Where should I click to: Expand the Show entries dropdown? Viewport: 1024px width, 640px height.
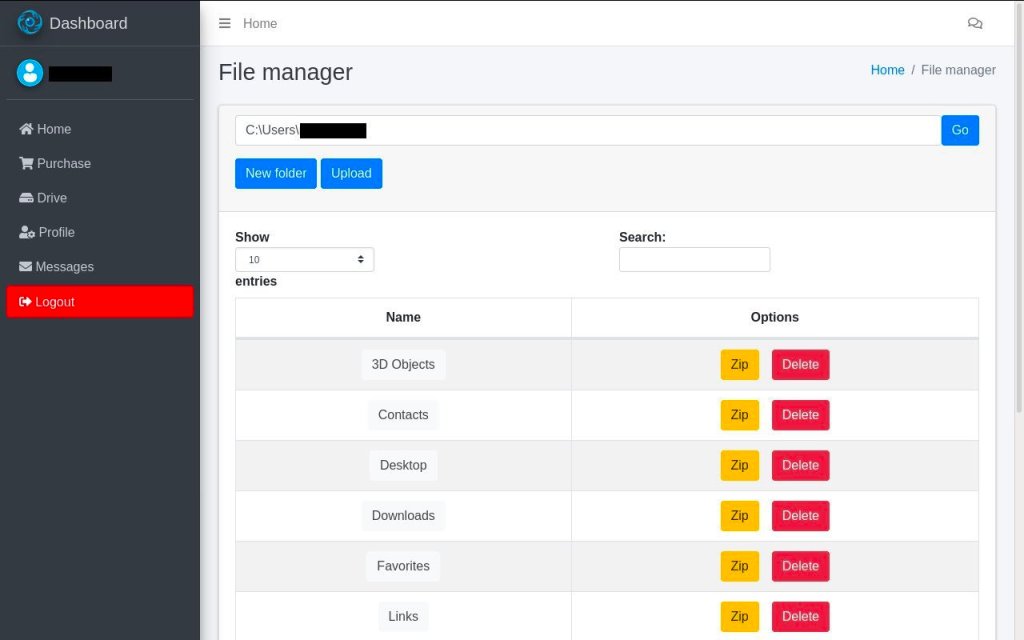coord(304,260)
